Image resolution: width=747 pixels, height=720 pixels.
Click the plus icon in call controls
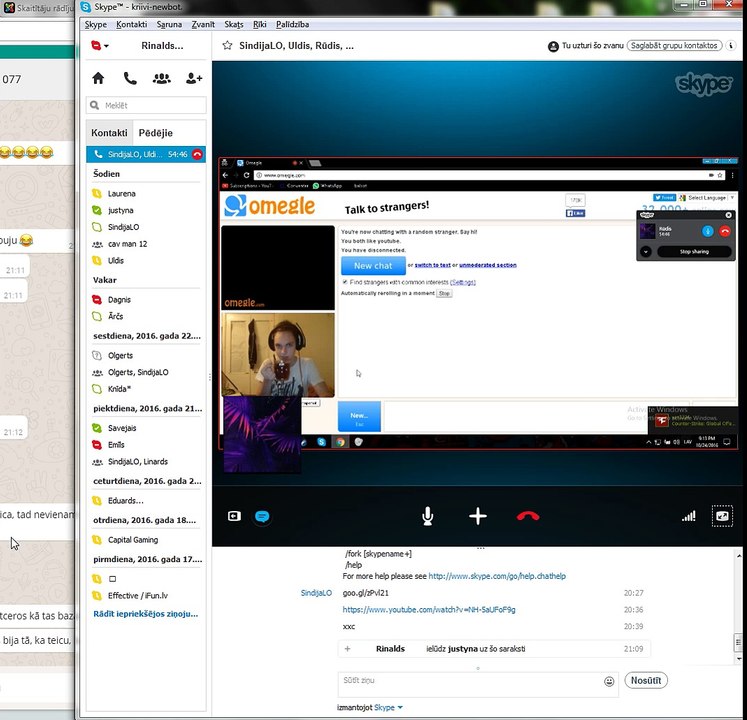pyautogui.click(x=478, y=516)
